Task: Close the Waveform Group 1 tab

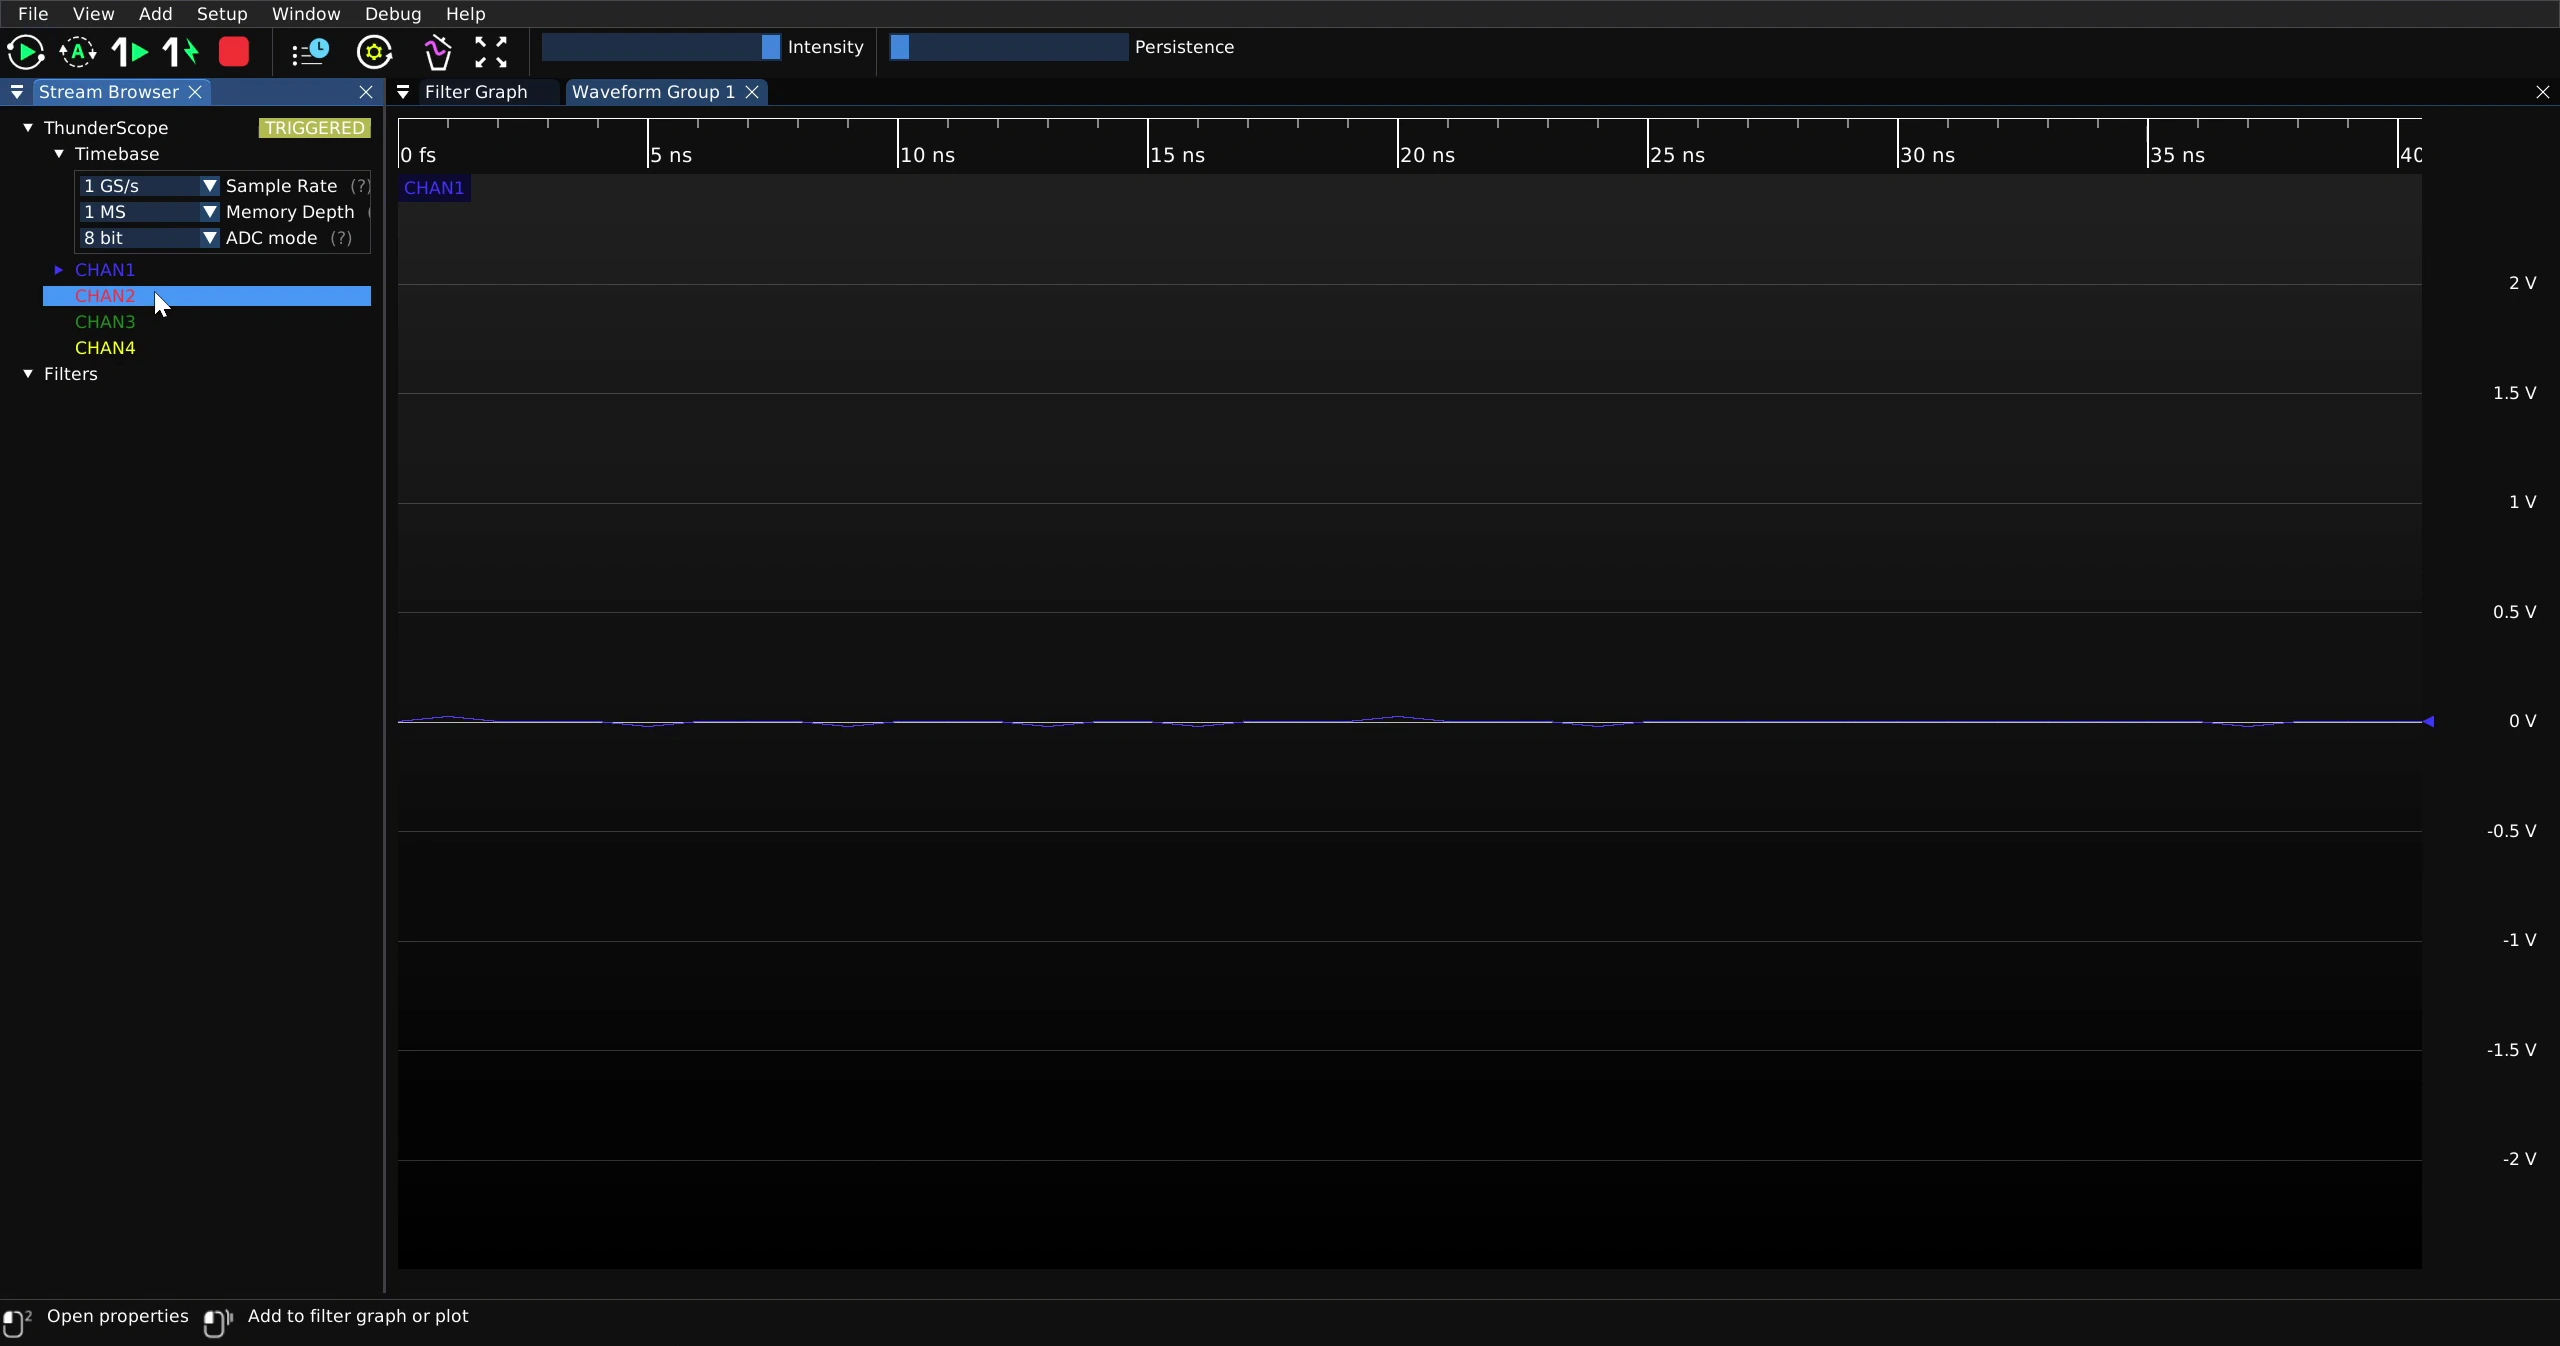Action: point(752,92)
